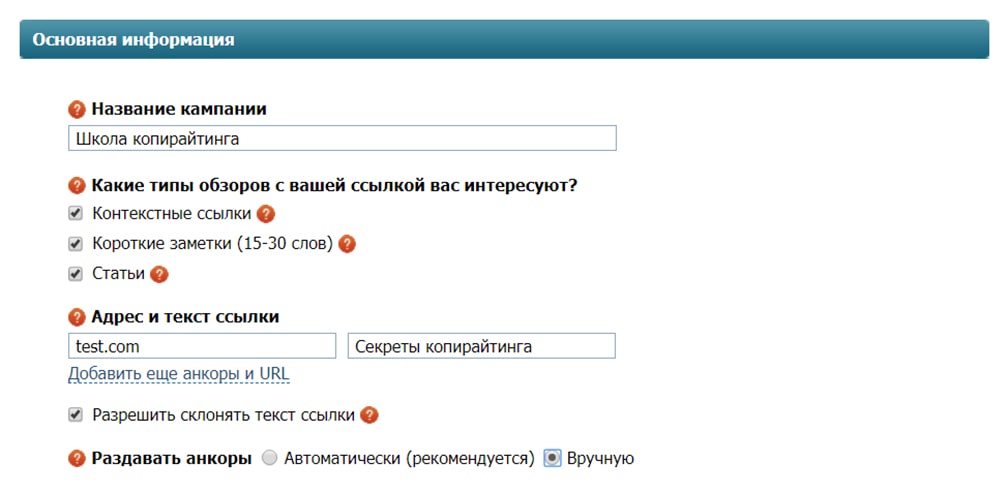Viewport: 1000px width, 484px height.
Task: Click anchor text field «Секреты копирайтинга»
Action: 480,346
